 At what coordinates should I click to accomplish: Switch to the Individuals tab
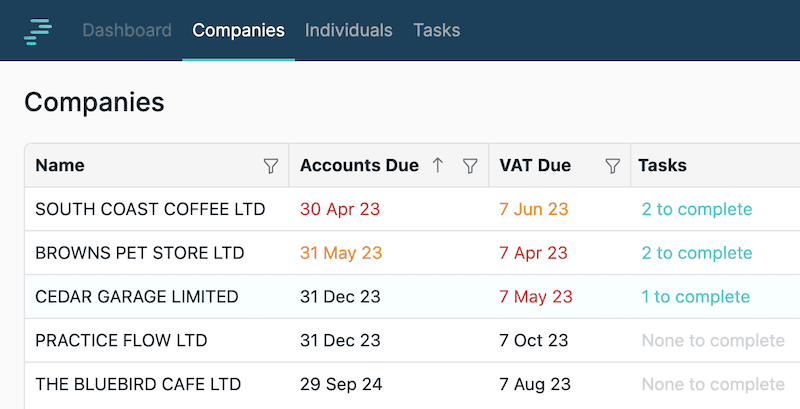[348, 30]
